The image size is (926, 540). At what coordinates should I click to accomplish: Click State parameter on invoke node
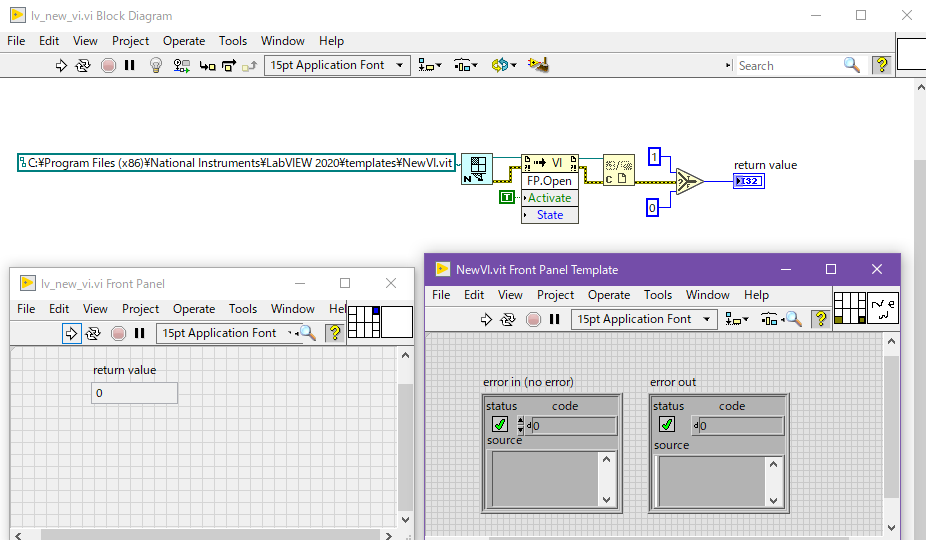click(550, 215)
